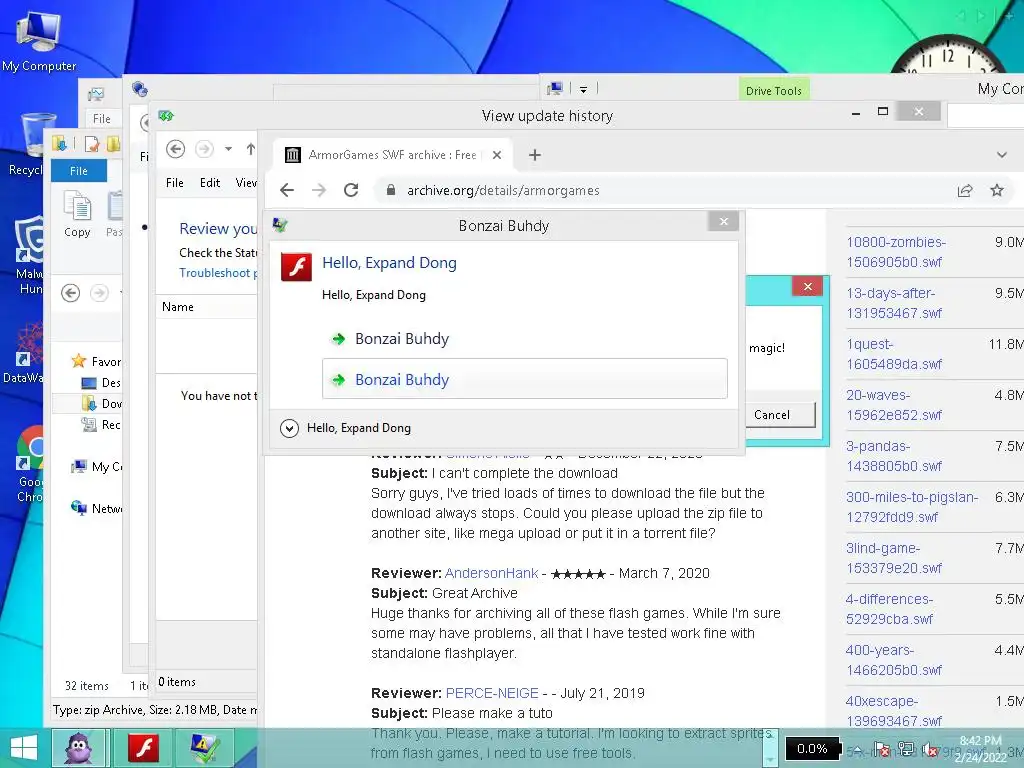The width and height of the screenshot is (1024, 768).
Task: Click Back arrow in the file Explorer window
Action: [x=71, y=293]
